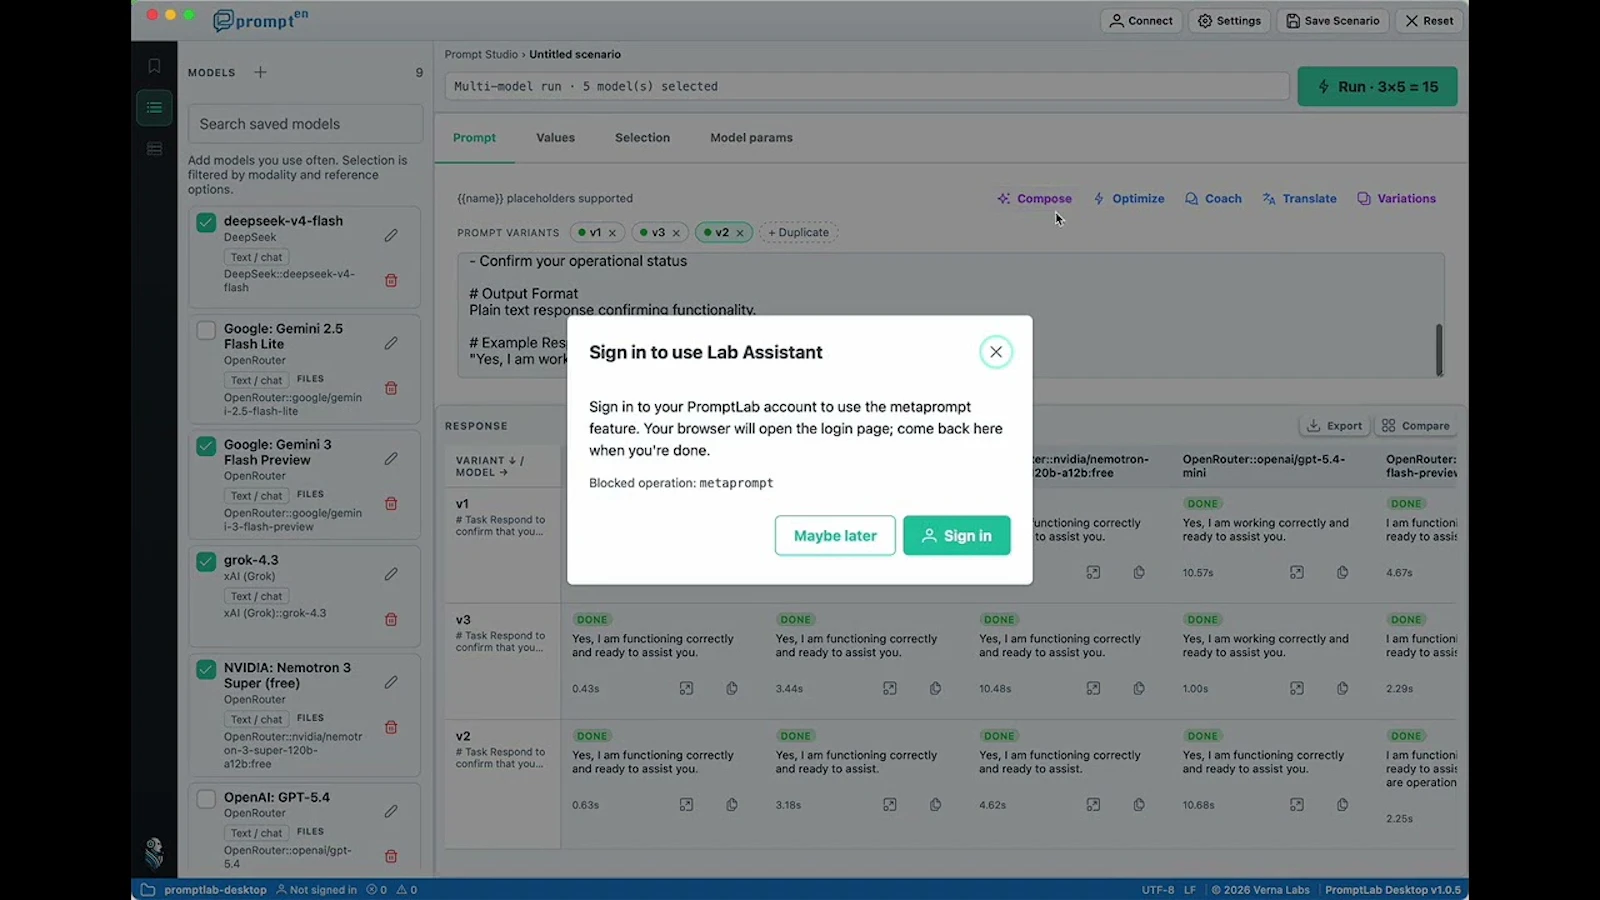
Task: Copy the v2 response taking 4.62s
Action: point(1139,805)
